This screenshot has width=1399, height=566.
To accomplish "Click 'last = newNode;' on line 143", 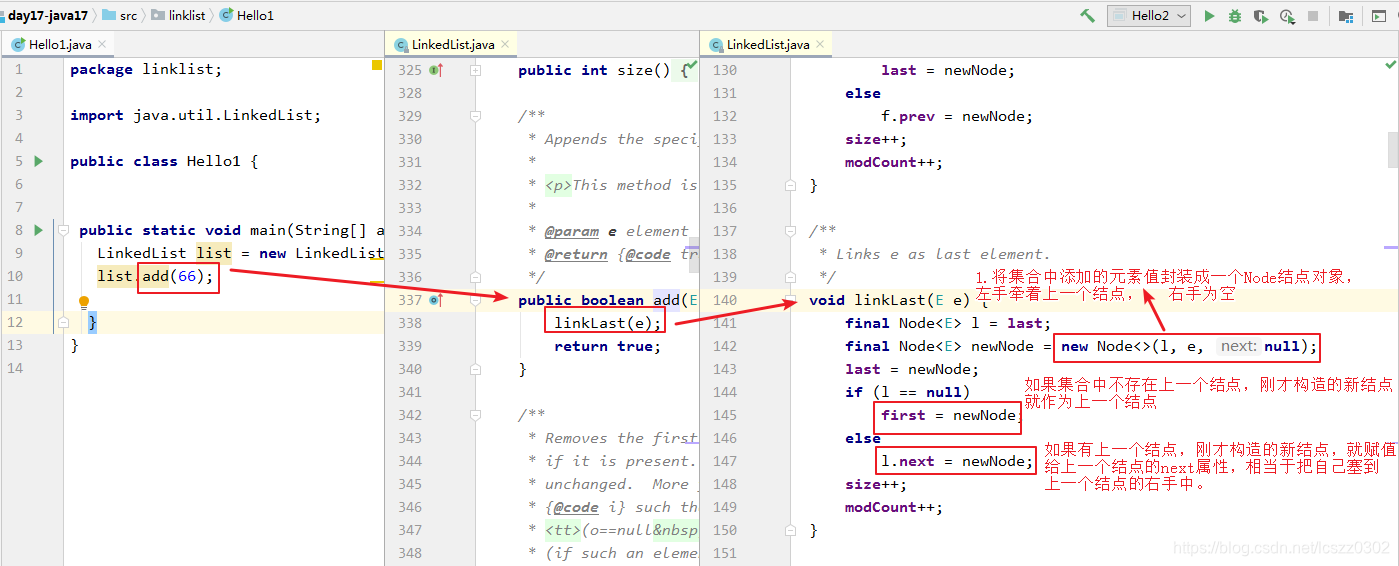I will (912, 369).
